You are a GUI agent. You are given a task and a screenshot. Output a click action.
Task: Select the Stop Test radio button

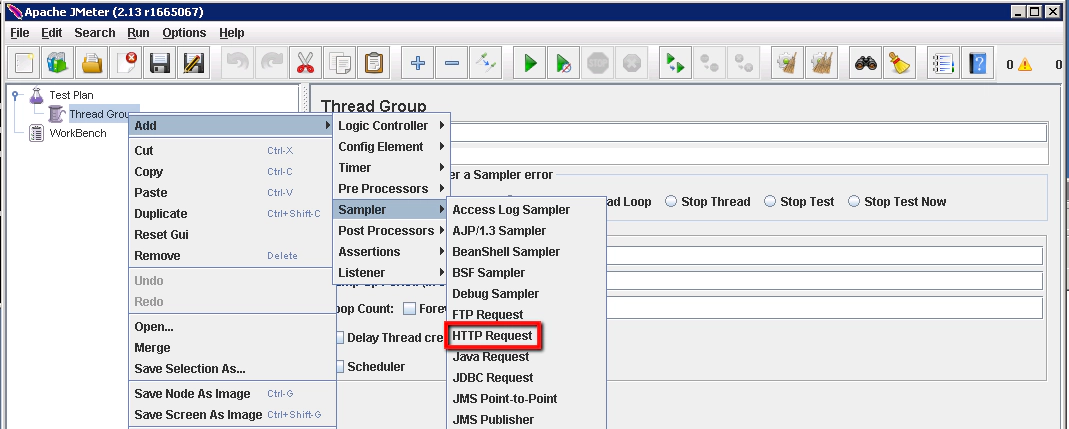pyautogui.click(x=770, y=201)
